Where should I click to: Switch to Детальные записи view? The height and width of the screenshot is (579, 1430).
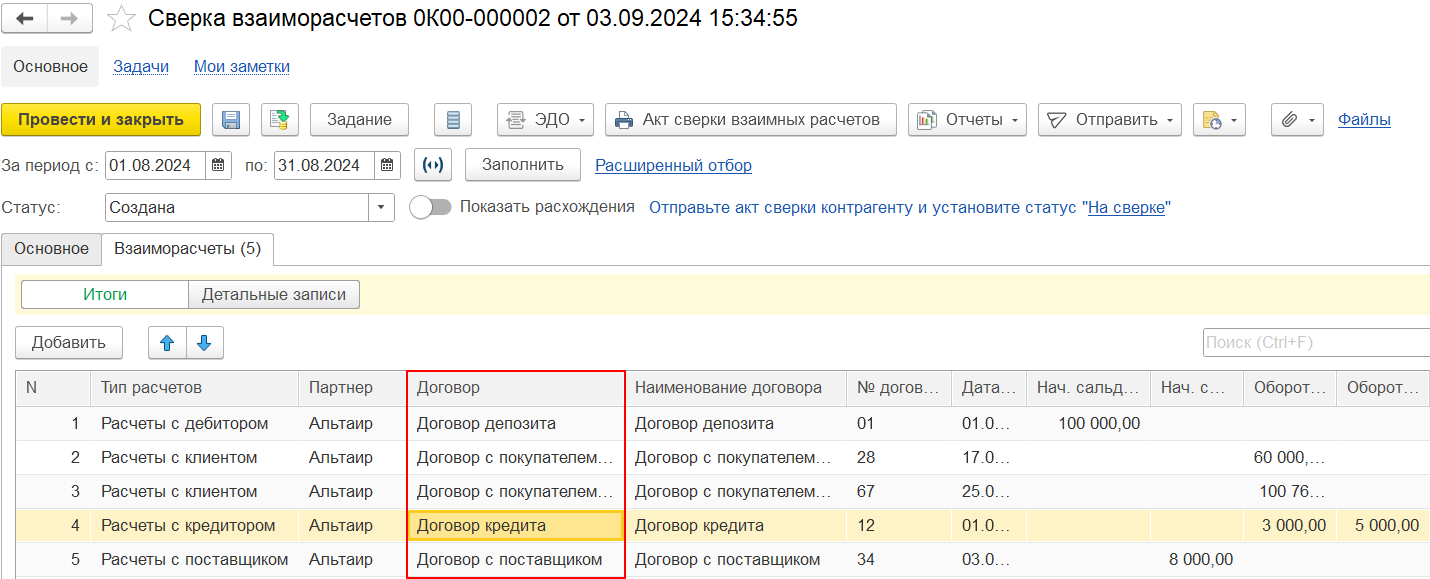274,295
